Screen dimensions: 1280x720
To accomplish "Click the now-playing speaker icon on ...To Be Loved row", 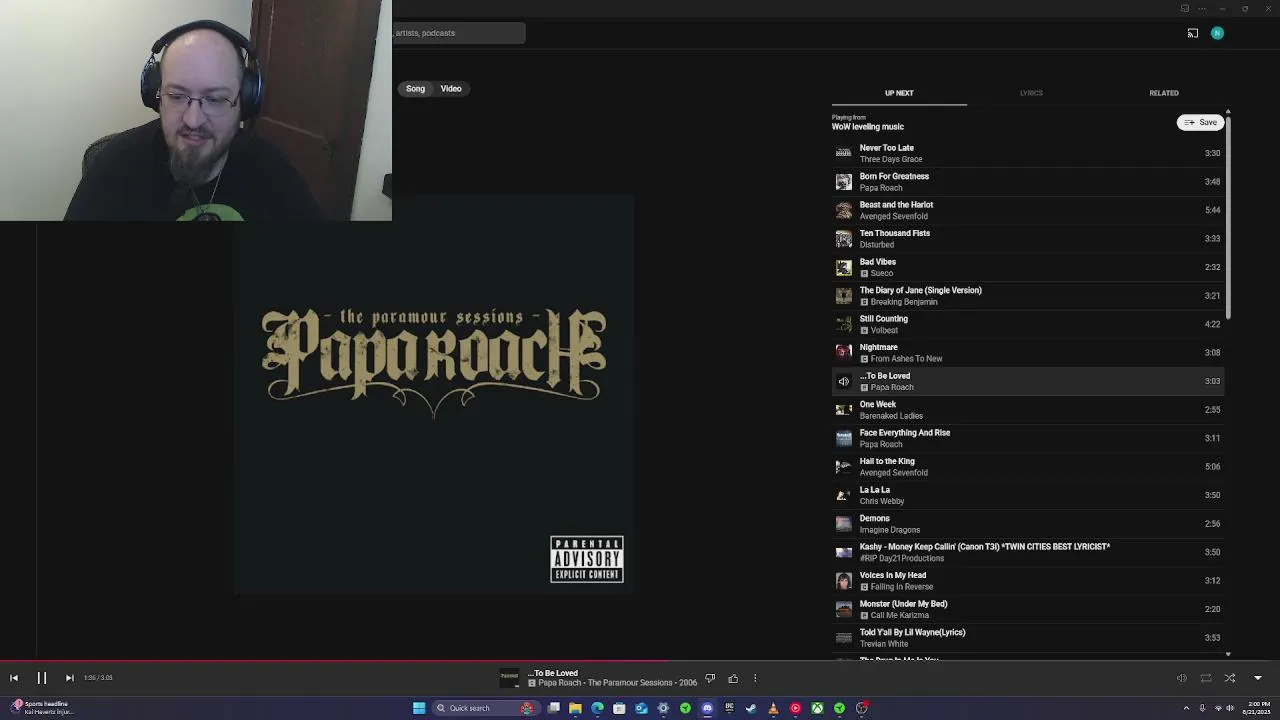I will point(844,381).
